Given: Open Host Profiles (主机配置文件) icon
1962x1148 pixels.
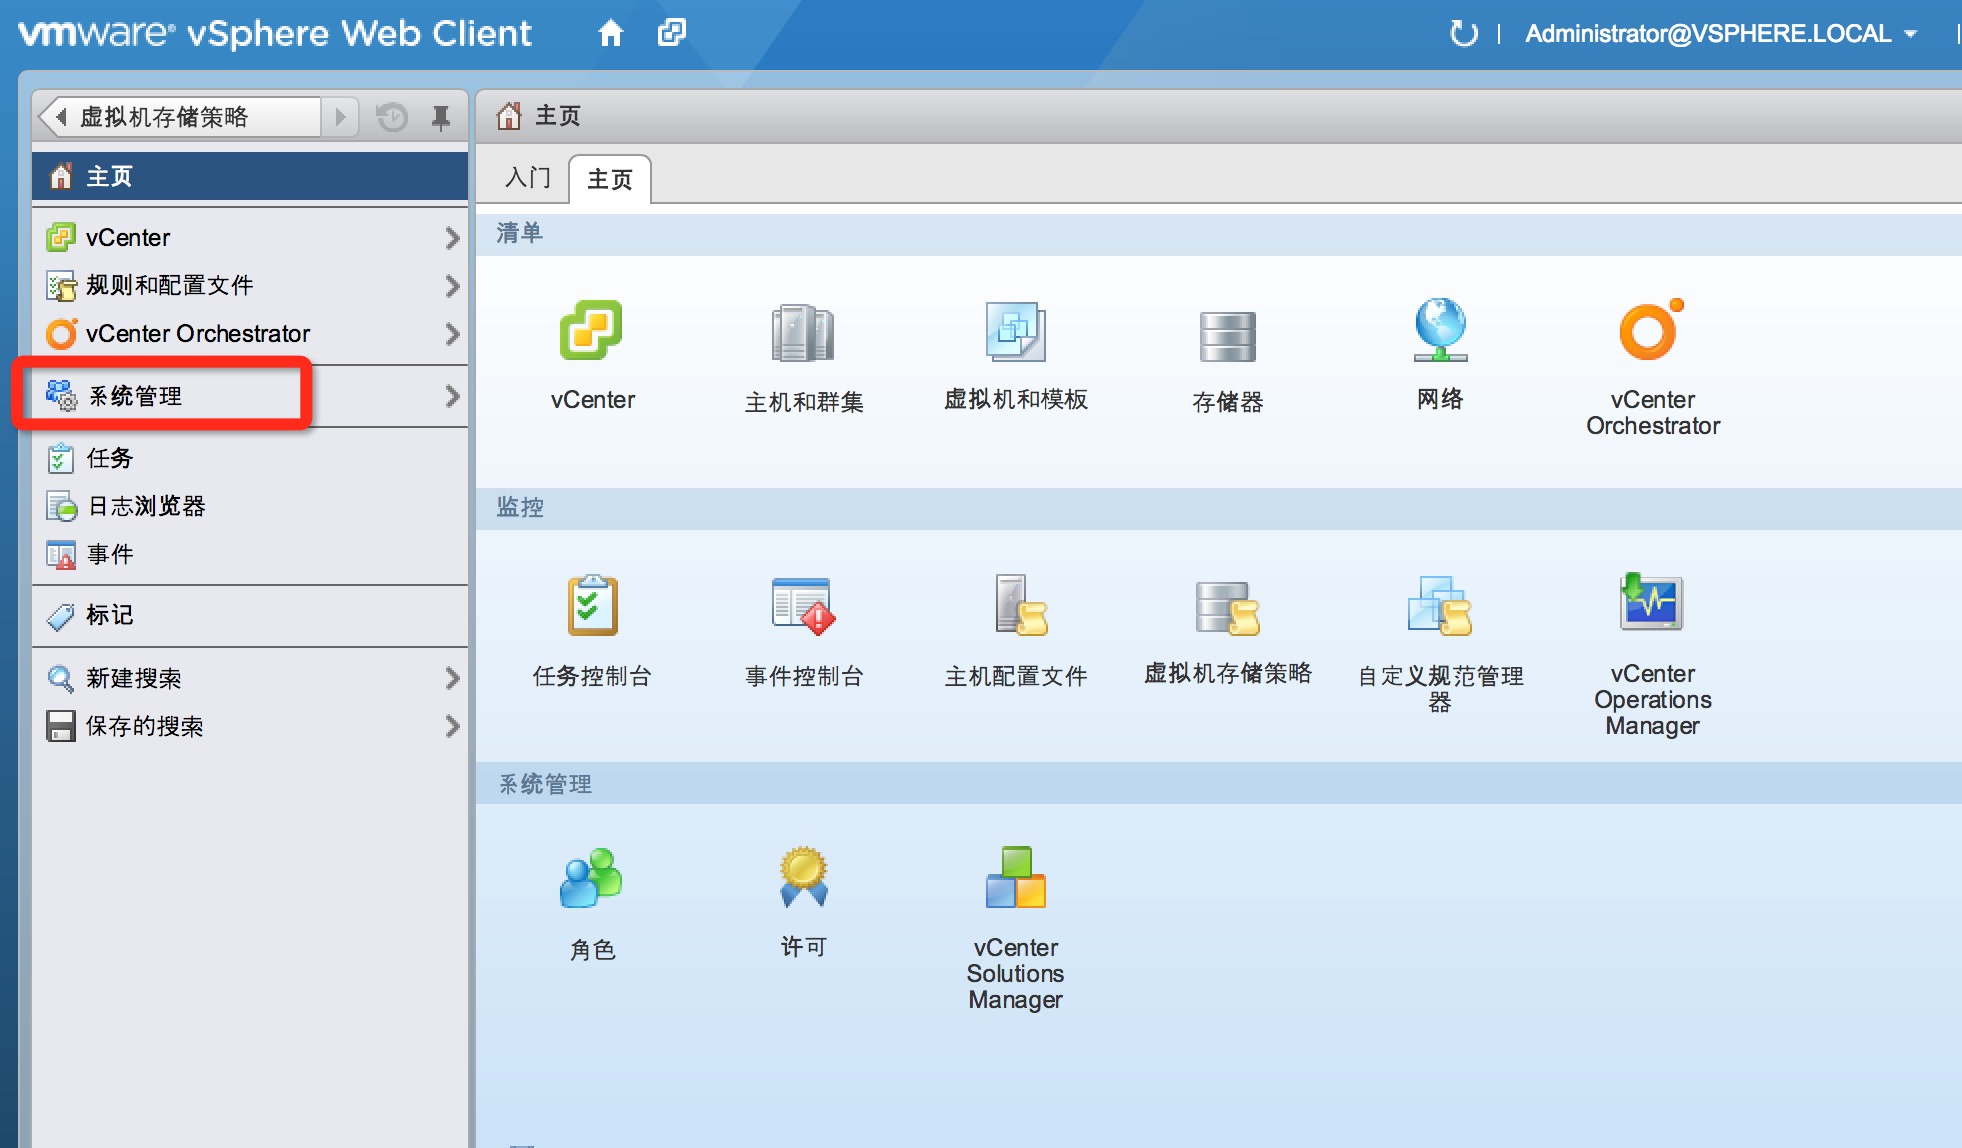Looking at the screenshot, I should pyautogui.click(x=1020, y=606).
